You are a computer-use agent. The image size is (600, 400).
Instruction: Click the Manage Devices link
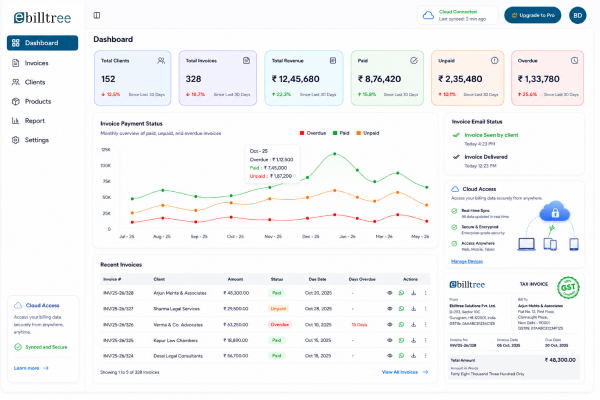tap(467, 261)
